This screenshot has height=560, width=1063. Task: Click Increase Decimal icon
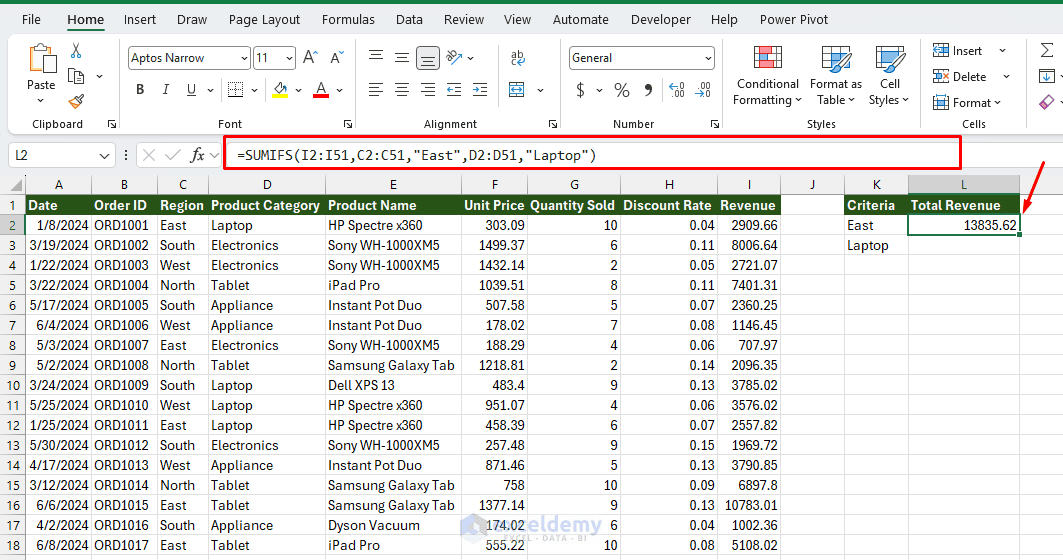pos(677,89)
